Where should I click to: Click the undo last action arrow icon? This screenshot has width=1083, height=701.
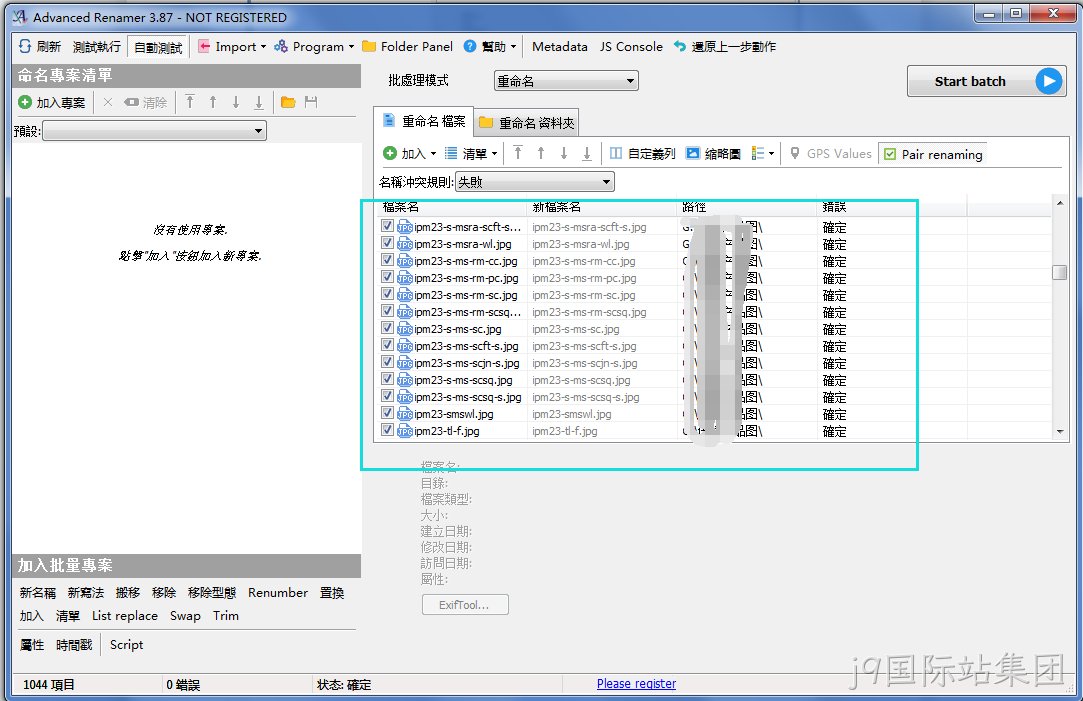click(x=680, y=46)
